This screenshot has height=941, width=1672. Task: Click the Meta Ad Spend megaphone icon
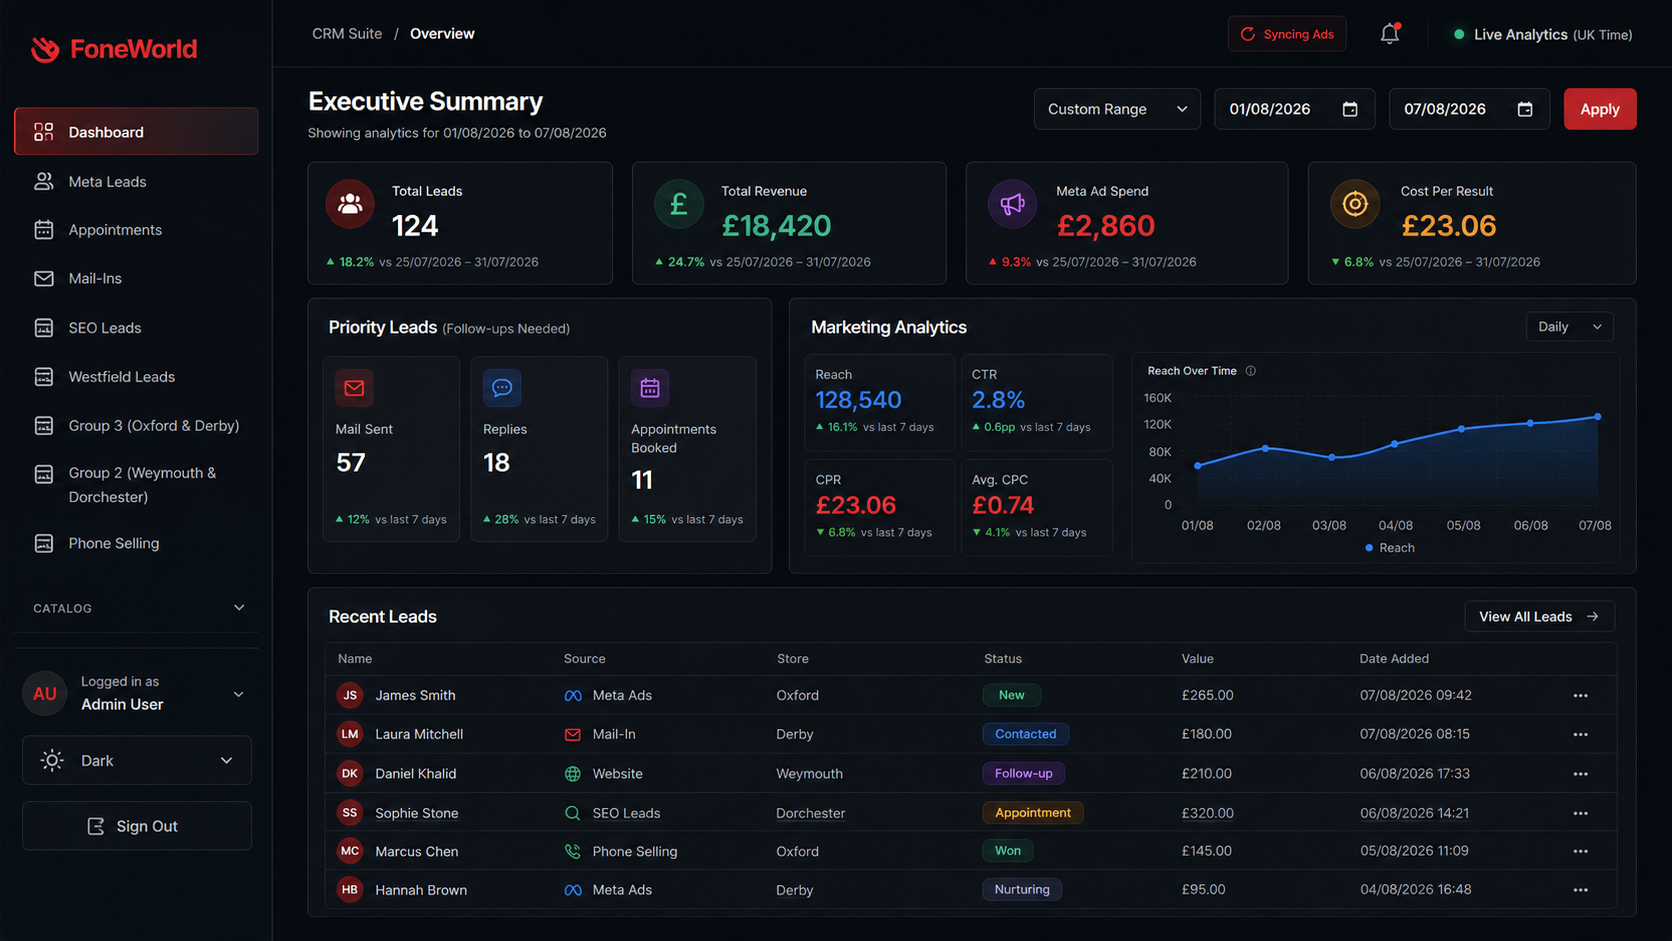pyautogui.click(x=1012, y=204)
